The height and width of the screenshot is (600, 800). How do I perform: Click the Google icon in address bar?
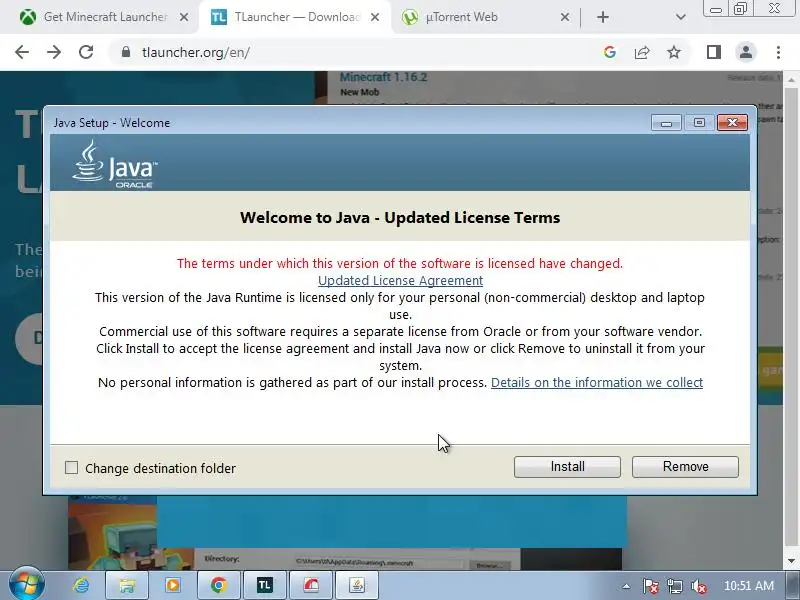click(610, 52)
